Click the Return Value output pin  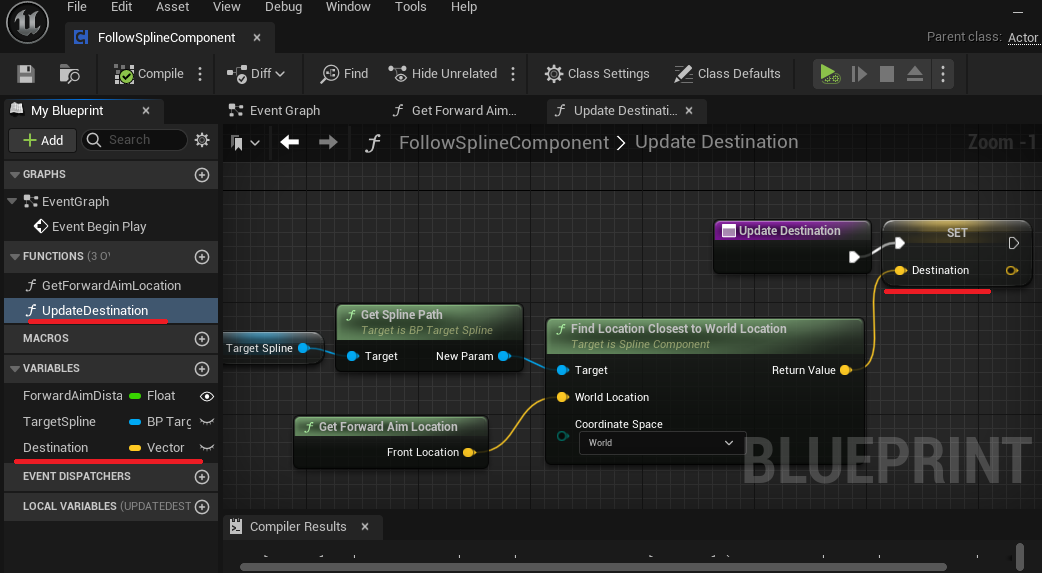(x=846, y=370)
